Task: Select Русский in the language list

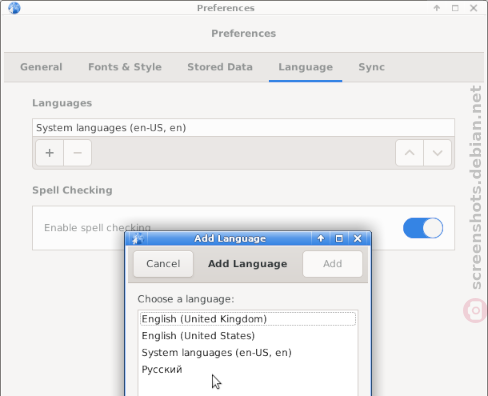Action: tap(248, 369)
